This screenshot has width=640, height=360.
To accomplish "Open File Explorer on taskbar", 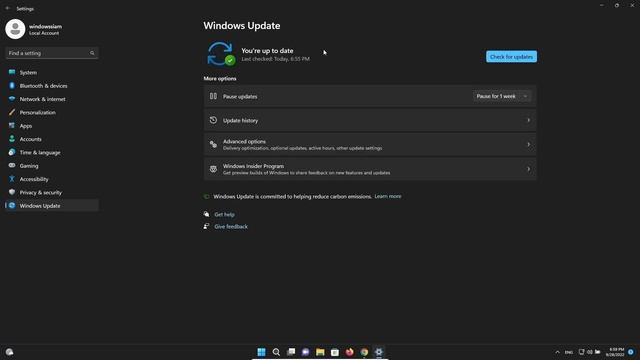I will pos(320,352).
